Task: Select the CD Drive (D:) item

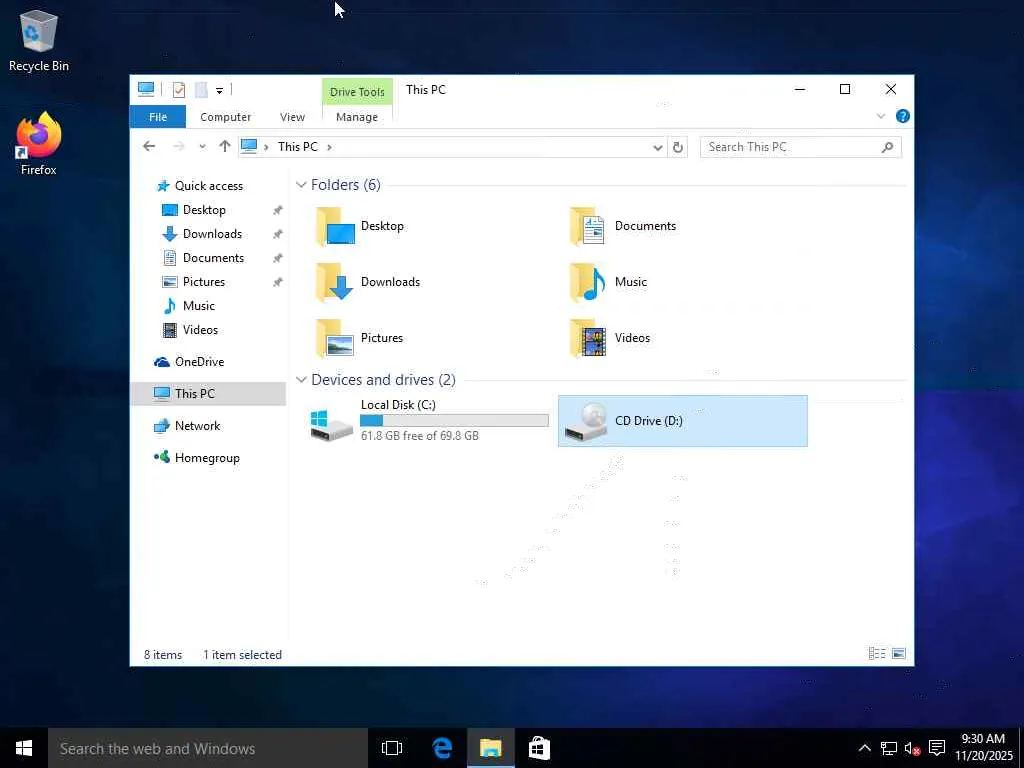Action: point(682,421)
